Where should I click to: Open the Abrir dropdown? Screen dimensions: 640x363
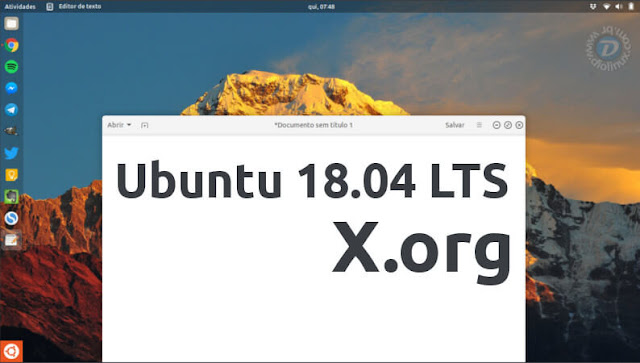click(119, 125)
